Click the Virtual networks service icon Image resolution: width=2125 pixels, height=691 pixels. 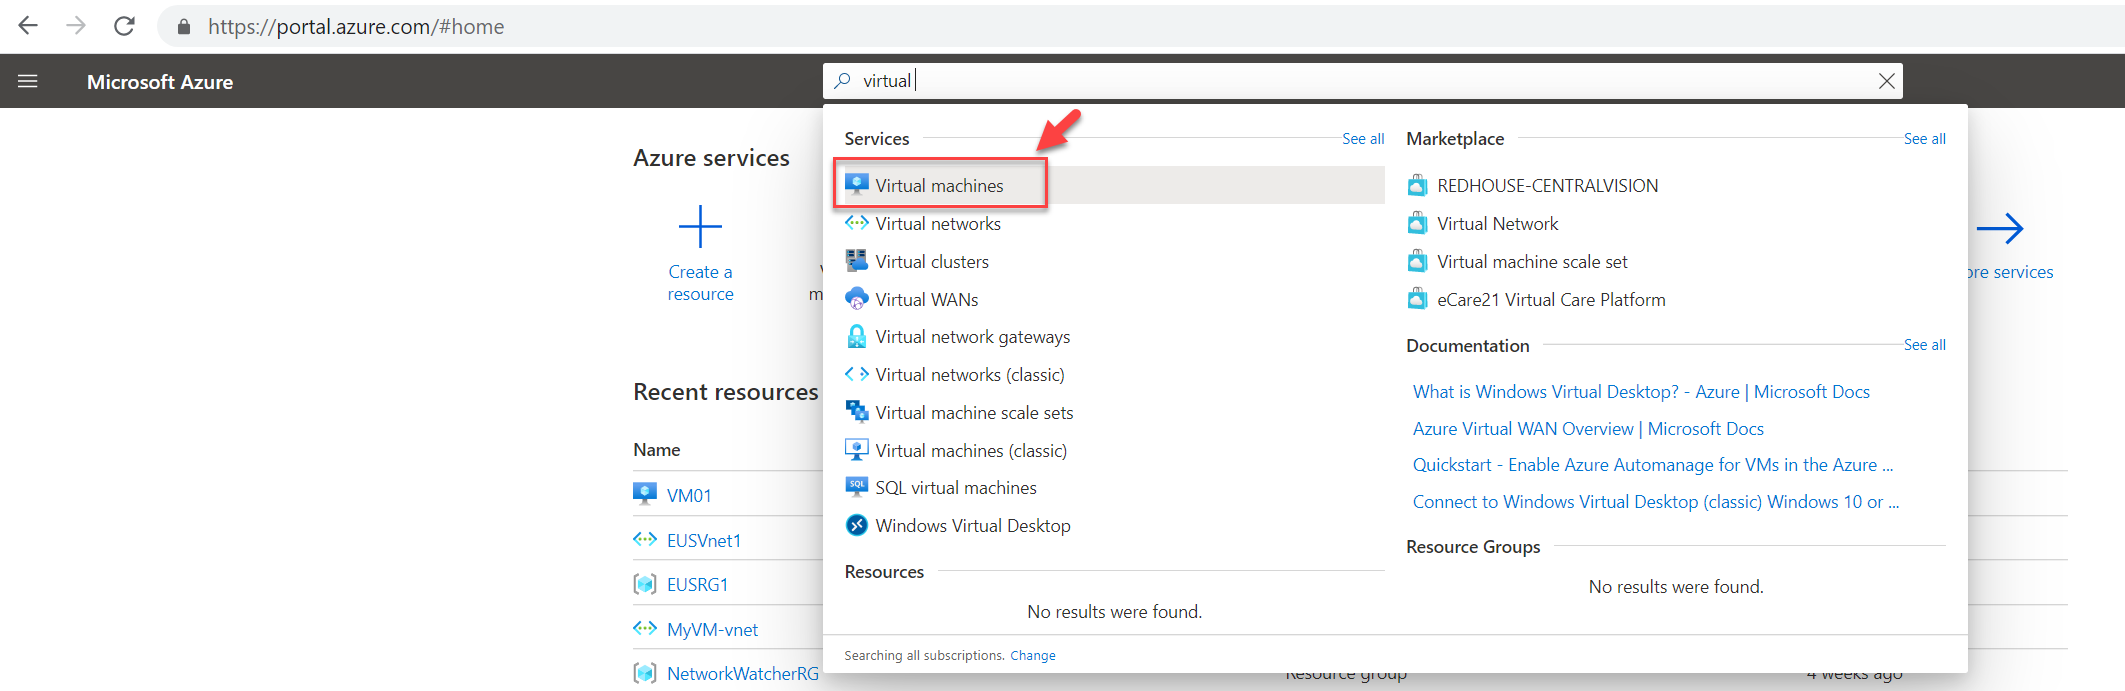pyautogui.click(x=857, y=223)
